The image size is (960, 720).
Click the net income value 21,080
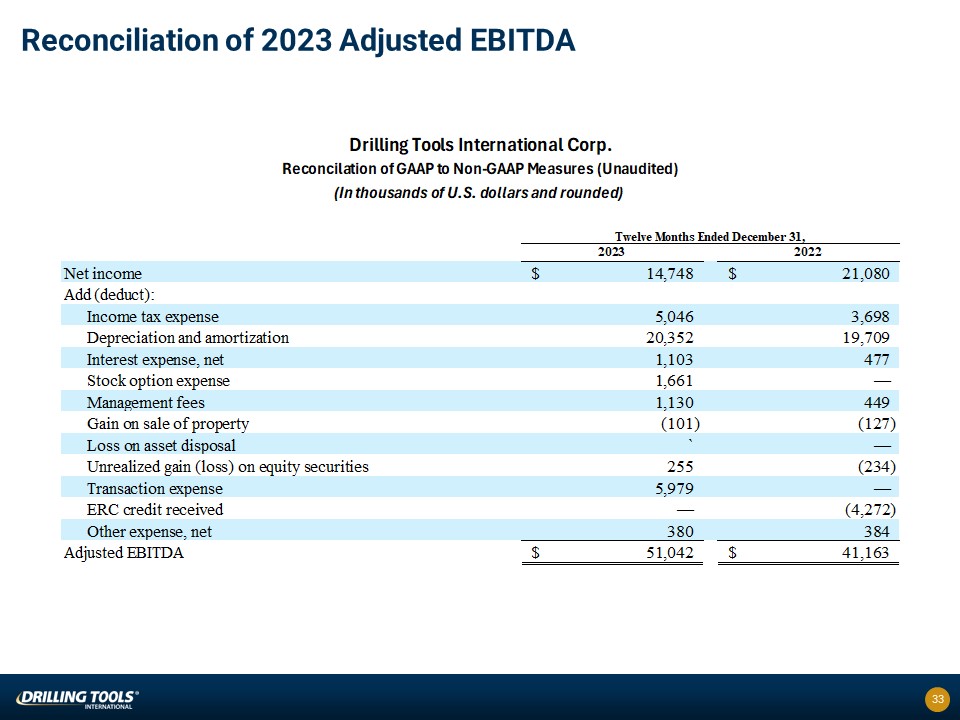coord(866,274)
